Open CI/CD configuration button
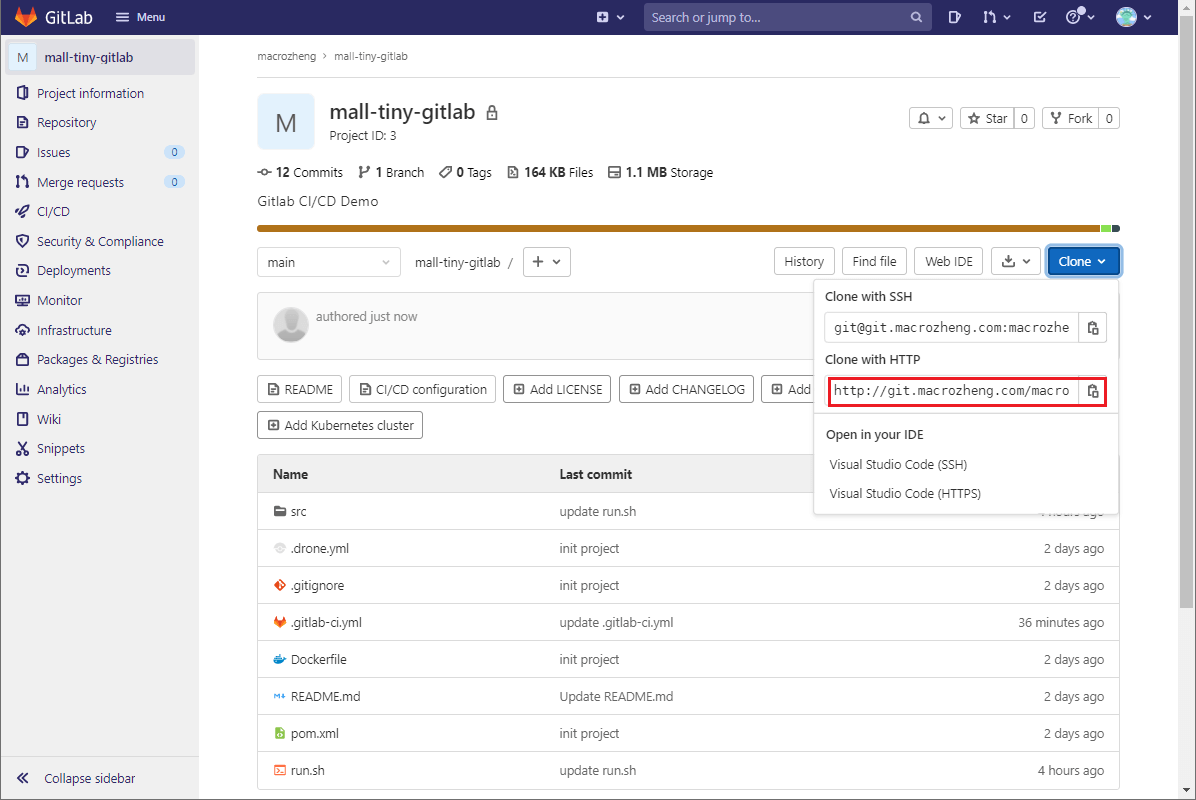The height and width of the screenshot is (800, 1196). [423, 389]
